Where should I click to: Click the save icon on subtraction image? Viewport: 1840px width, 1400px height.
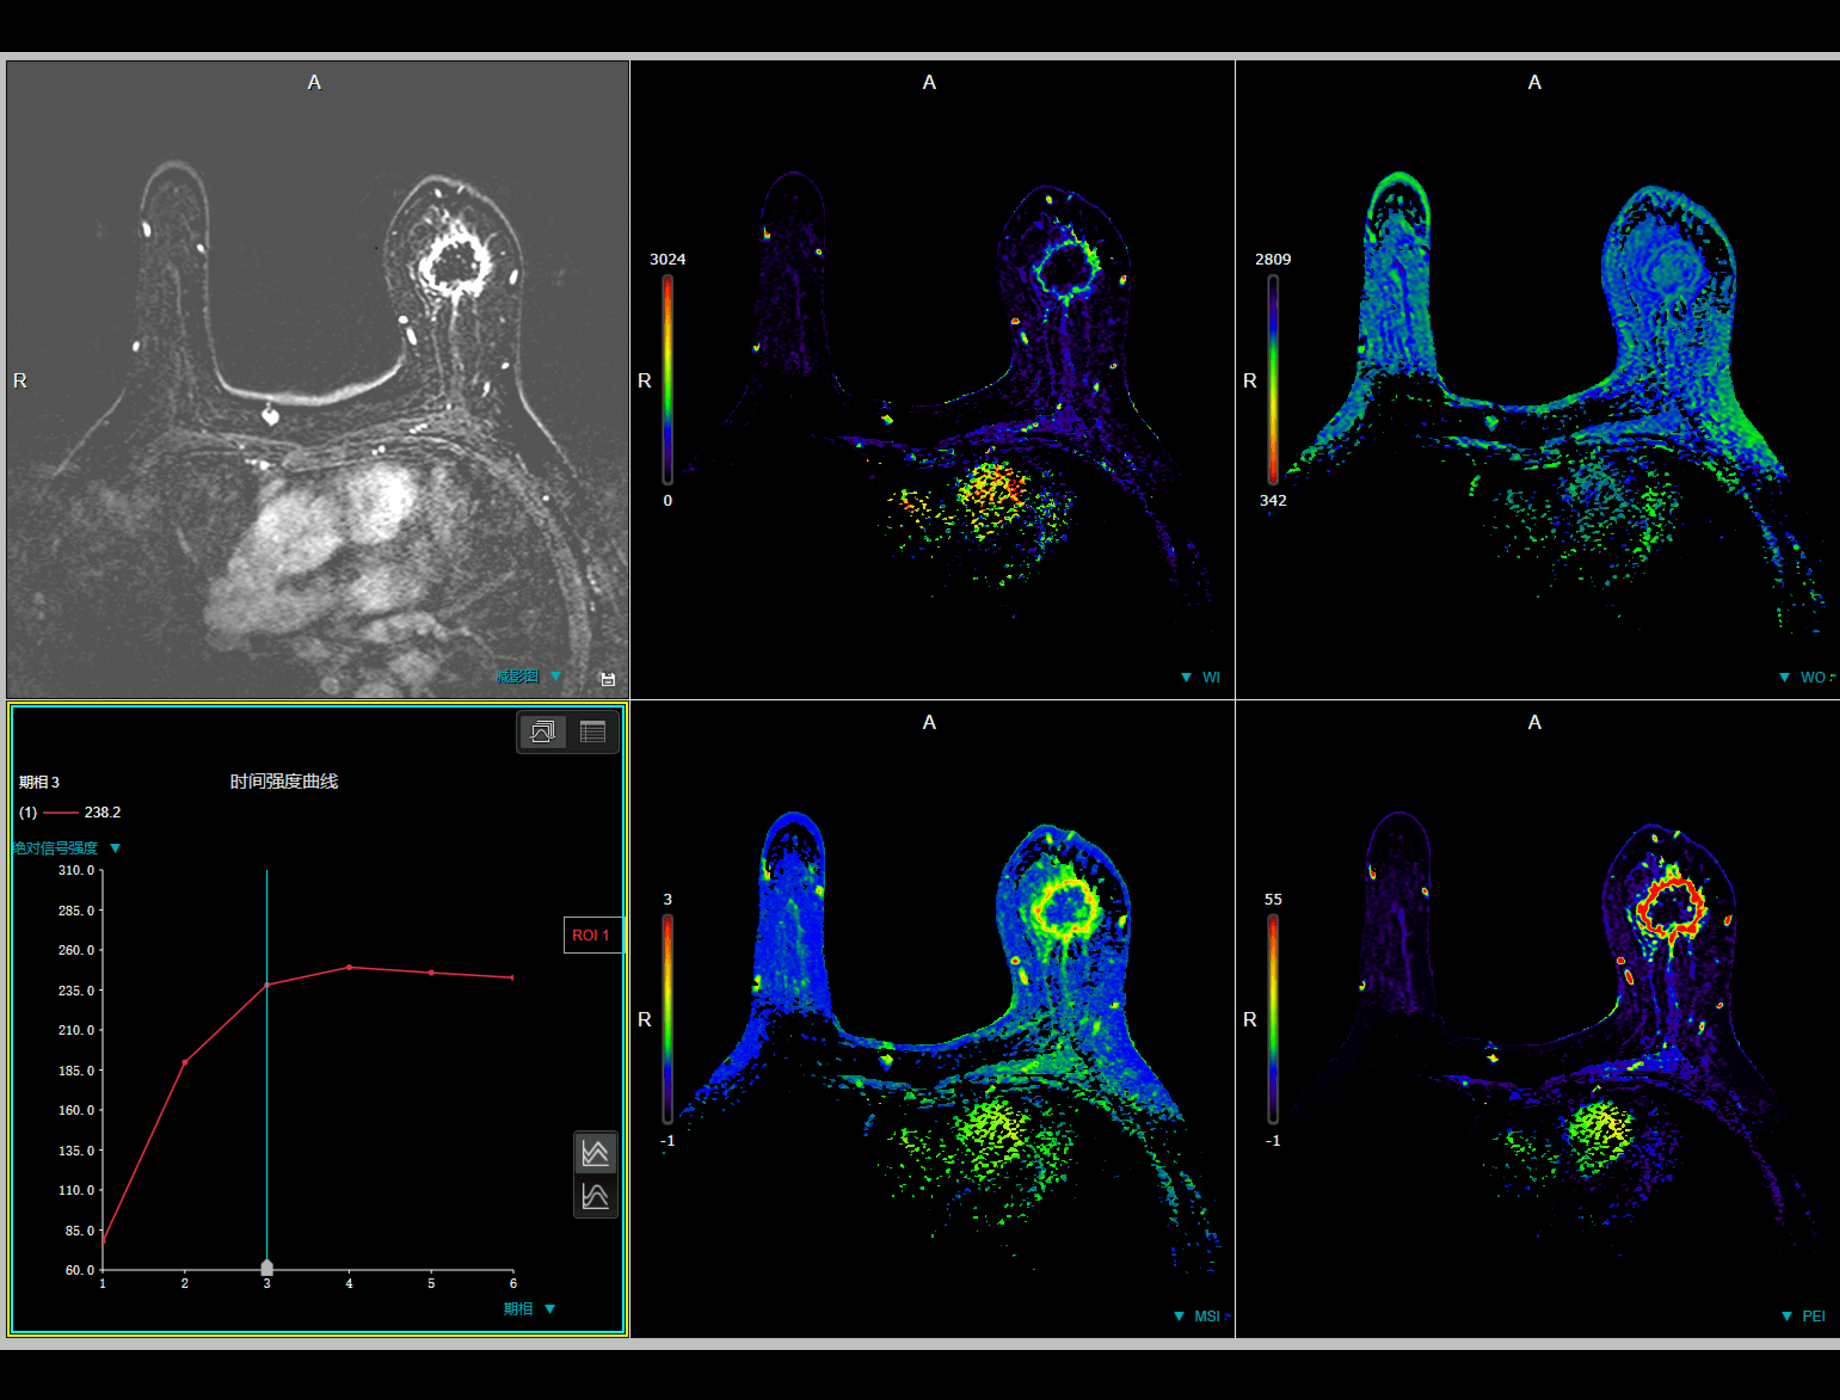607,679
